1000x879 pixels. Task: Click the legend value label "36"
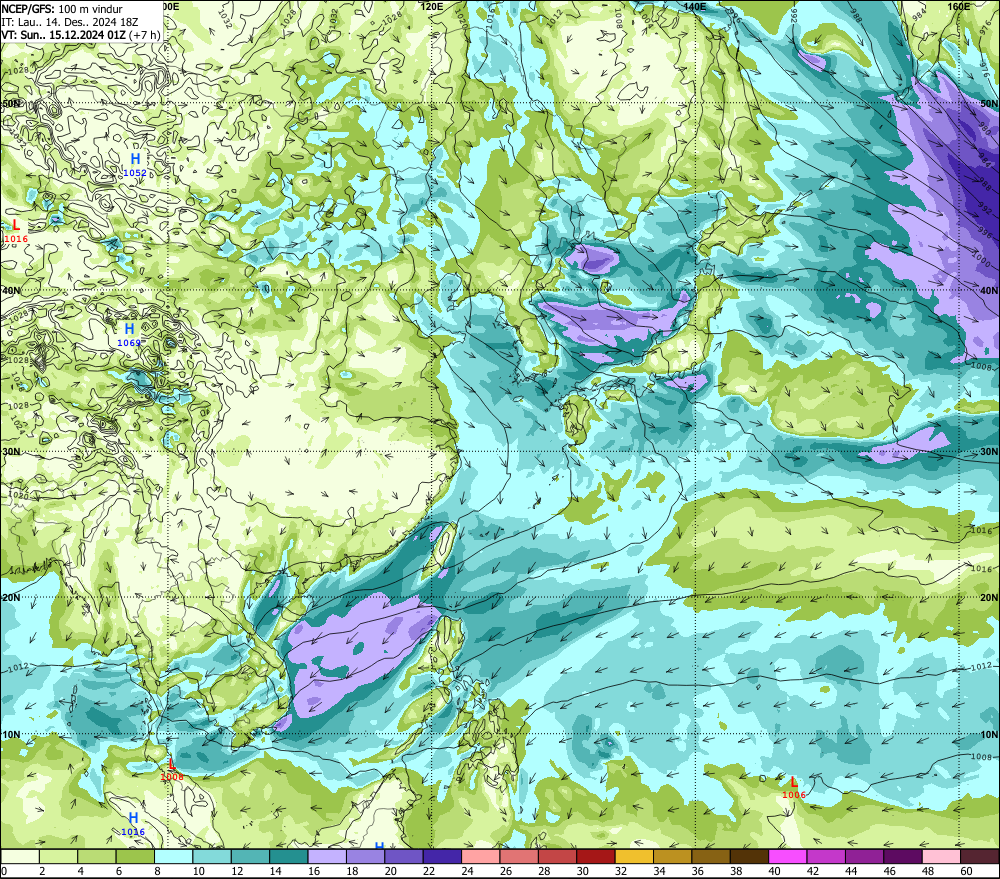point(698,871)
